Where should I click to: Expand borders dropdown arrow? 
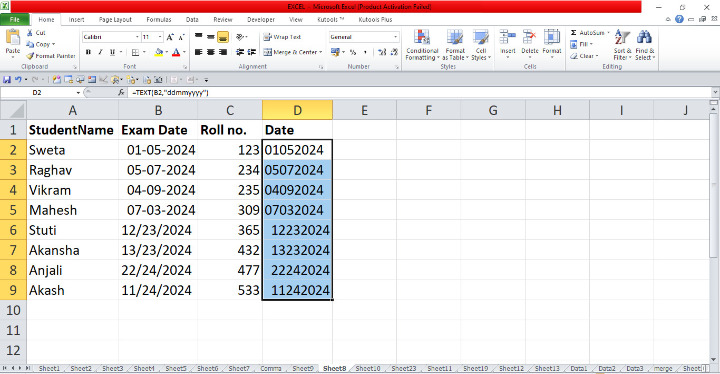pyautogui.click(x=144, y=52)
